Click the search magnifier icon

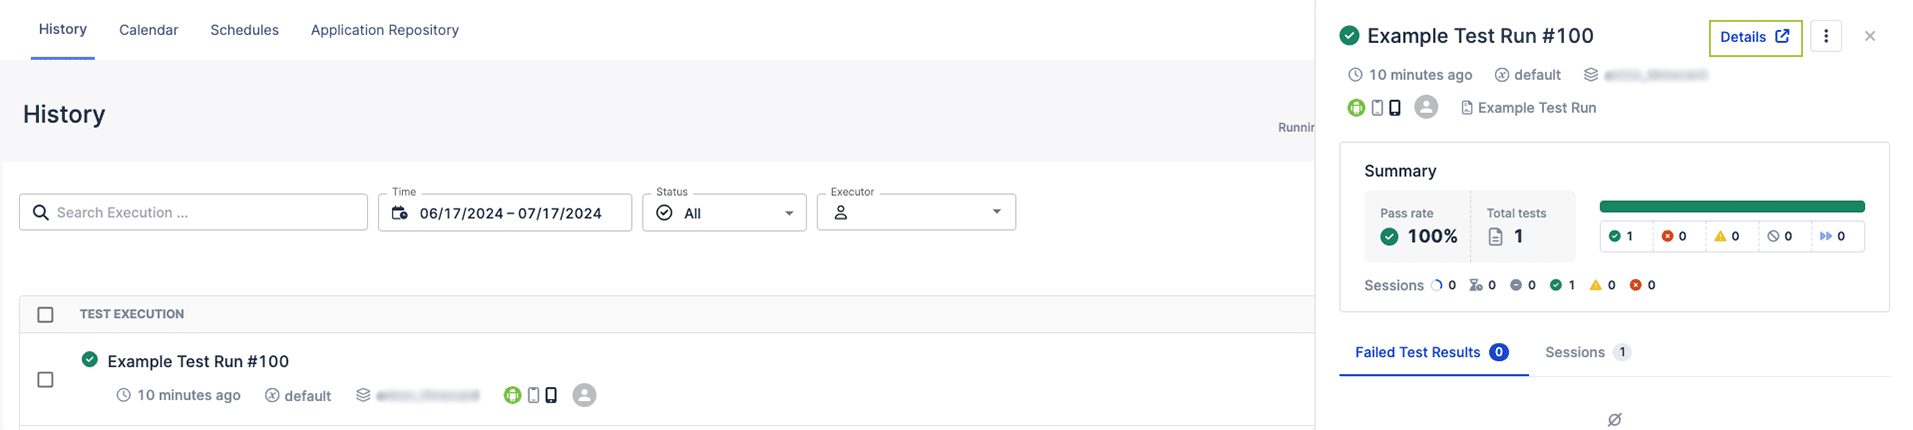(x=41, y=213)
